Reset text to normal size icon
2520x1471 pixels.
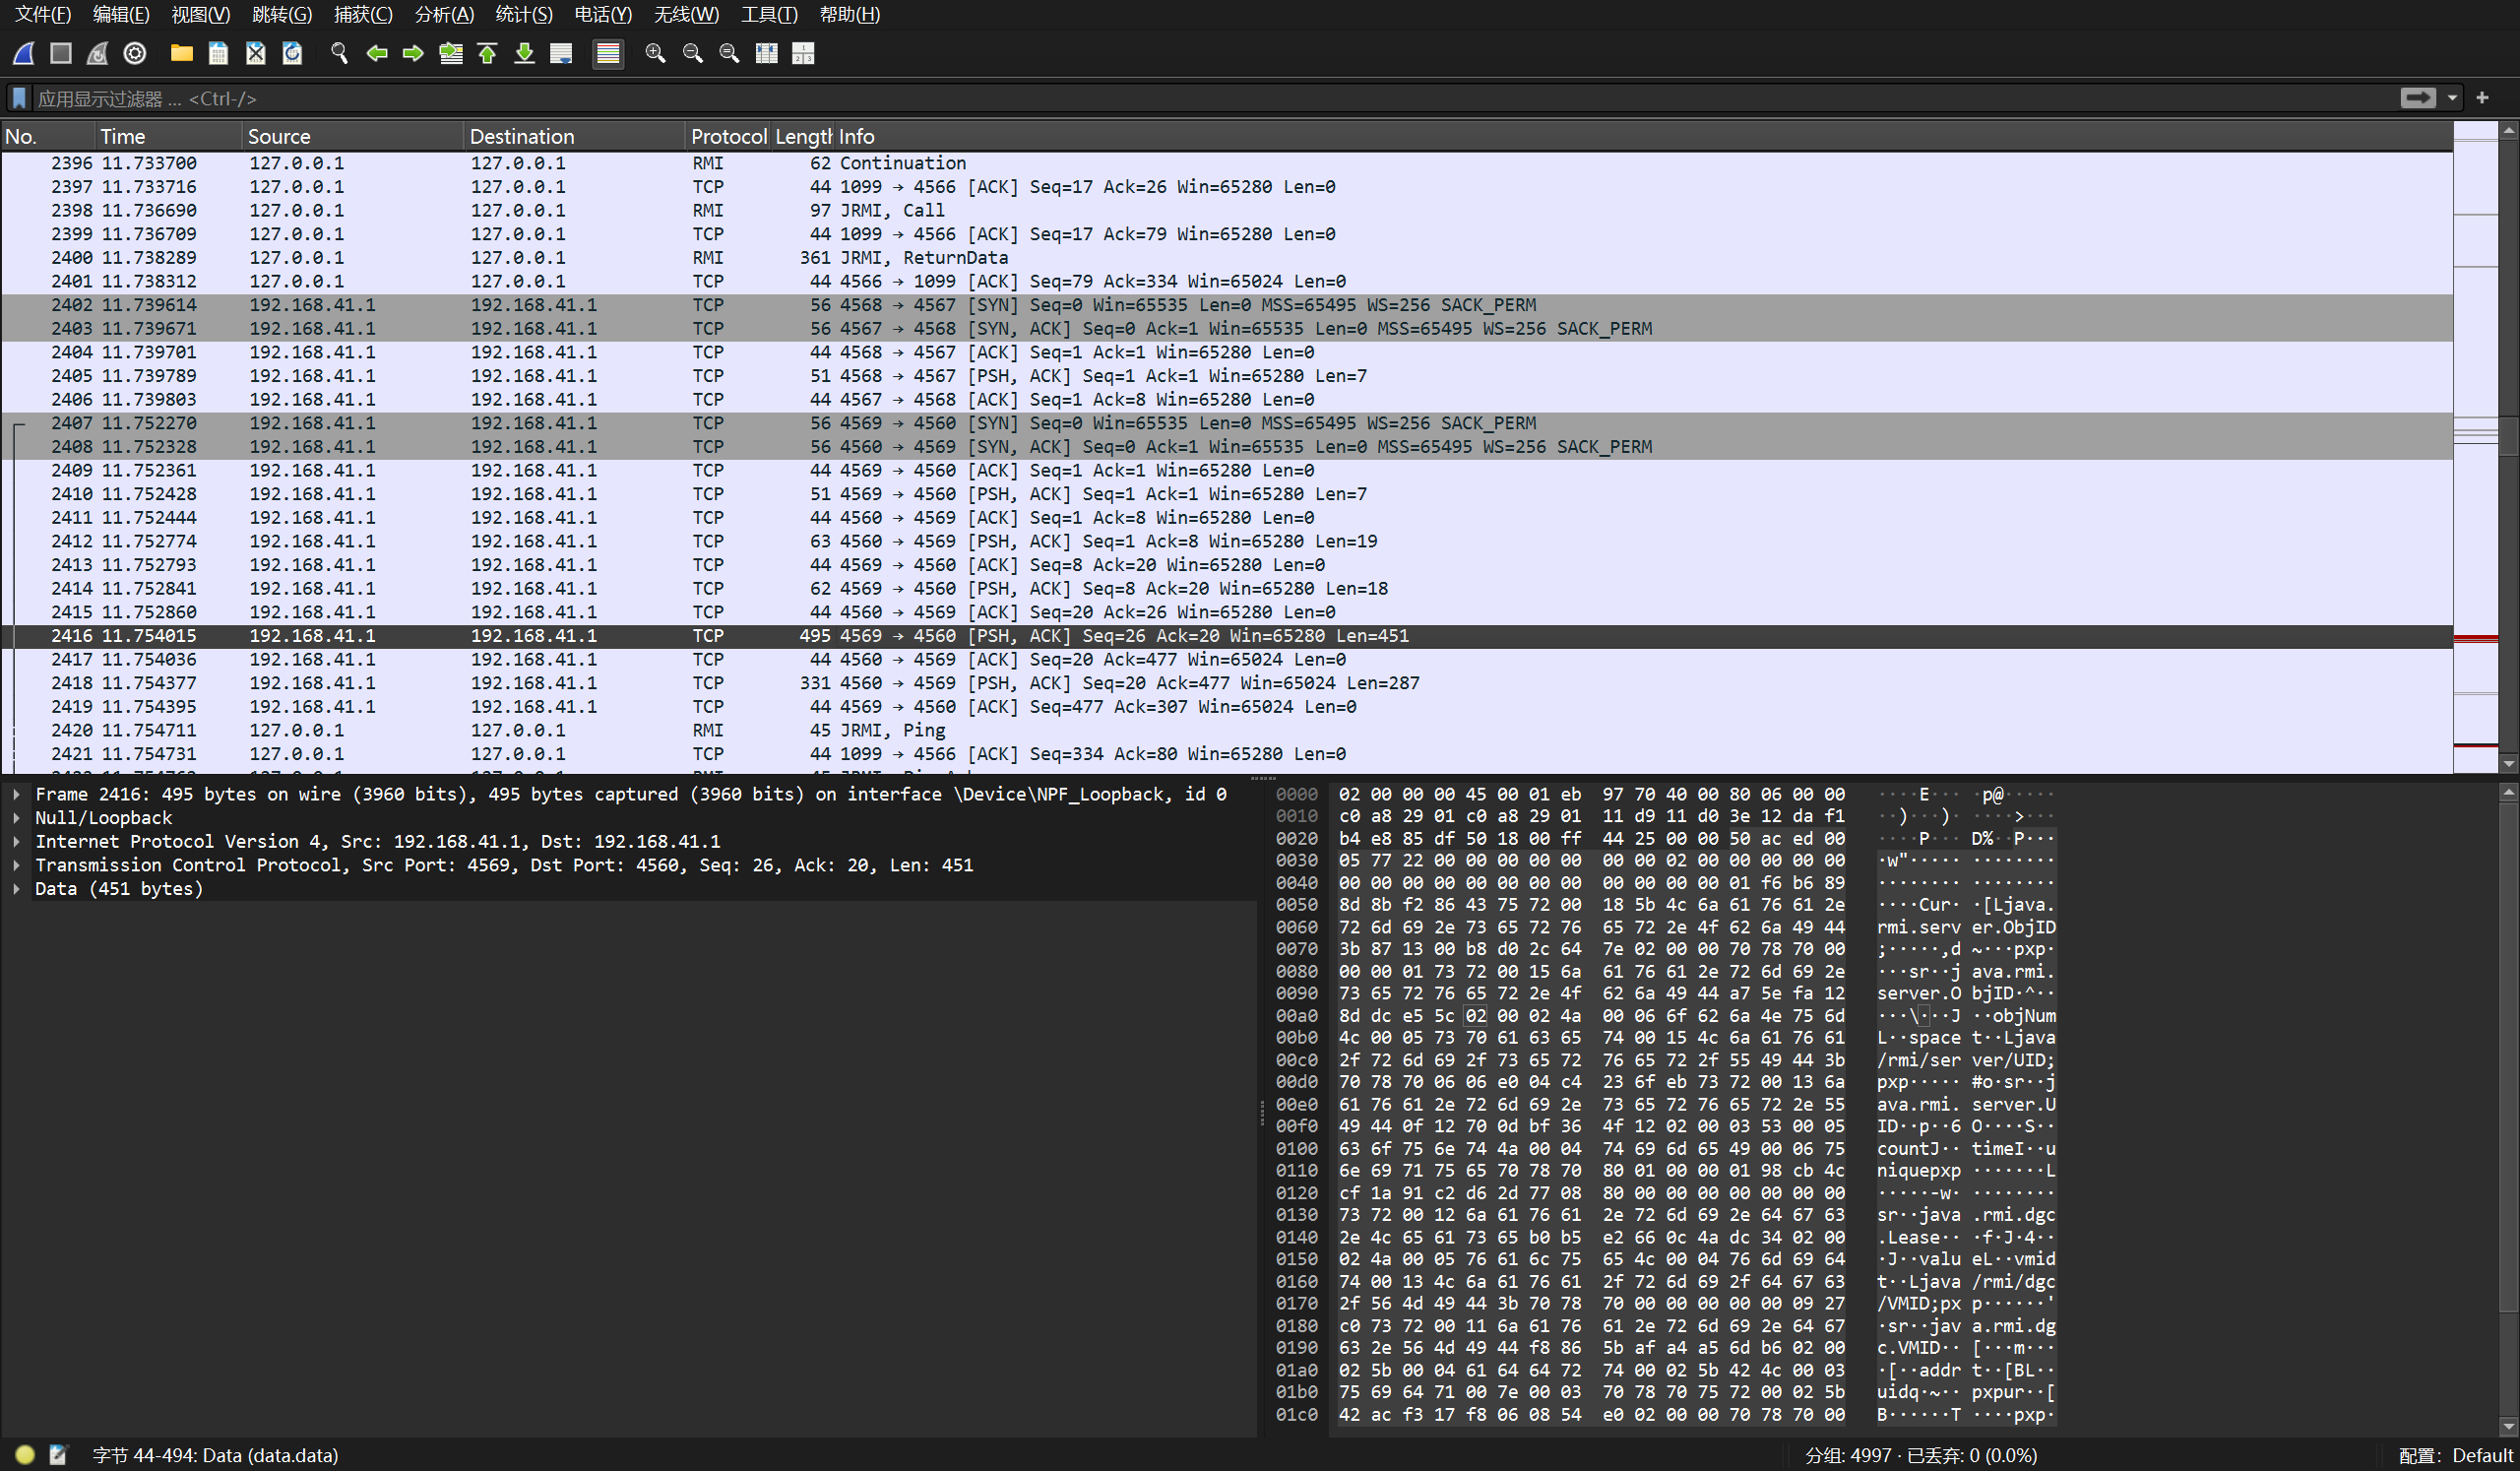(x=729, y=53)
